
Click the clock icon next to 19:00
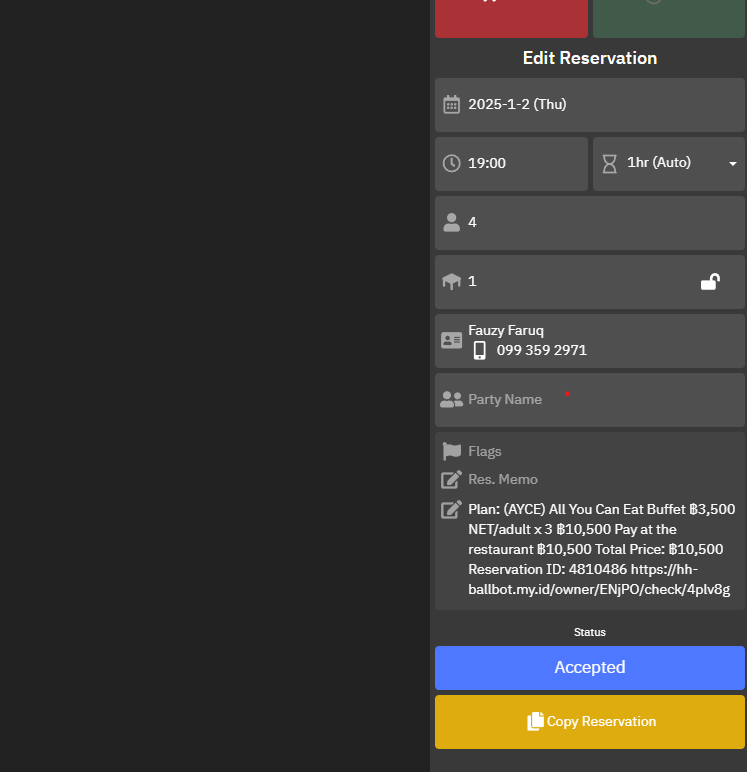[452, 163]
